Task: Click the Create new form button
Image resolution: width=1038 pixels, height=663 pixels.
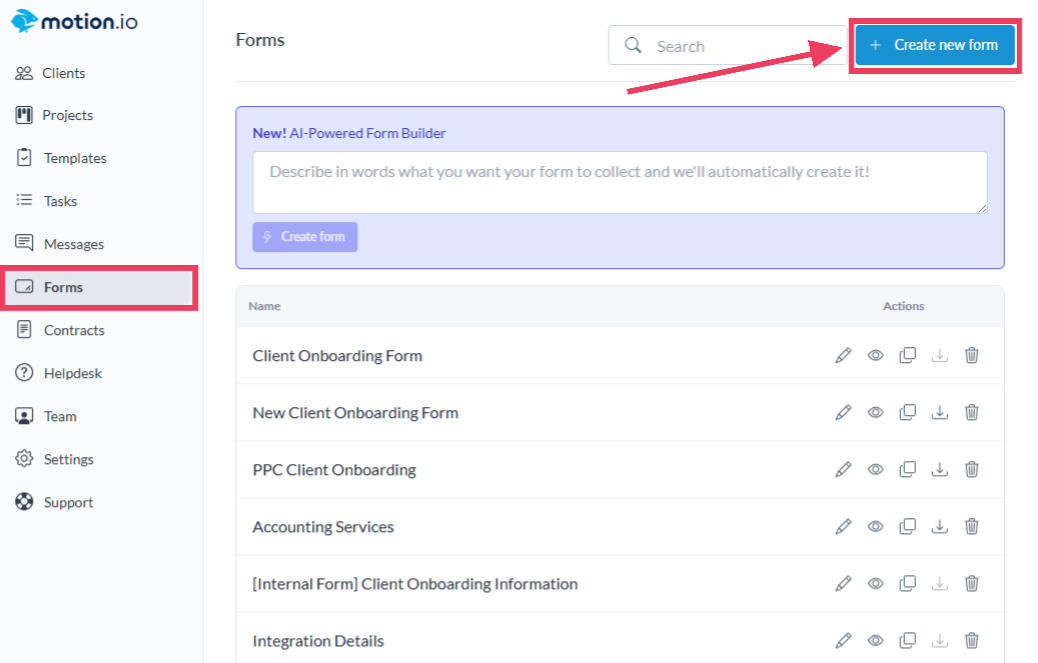Action: coord(934,45)
